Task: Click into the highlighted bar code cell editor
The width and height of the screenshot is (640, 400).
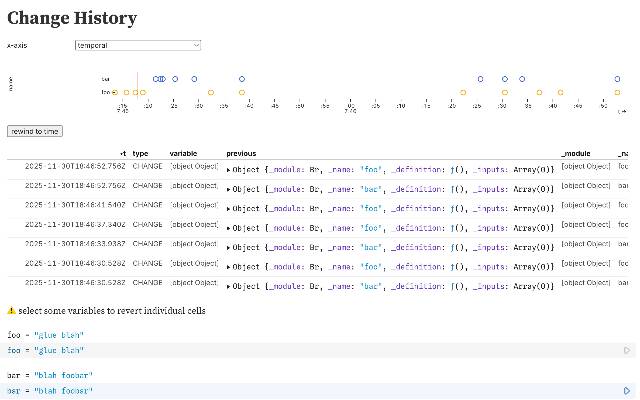Action: click(300, 391)
